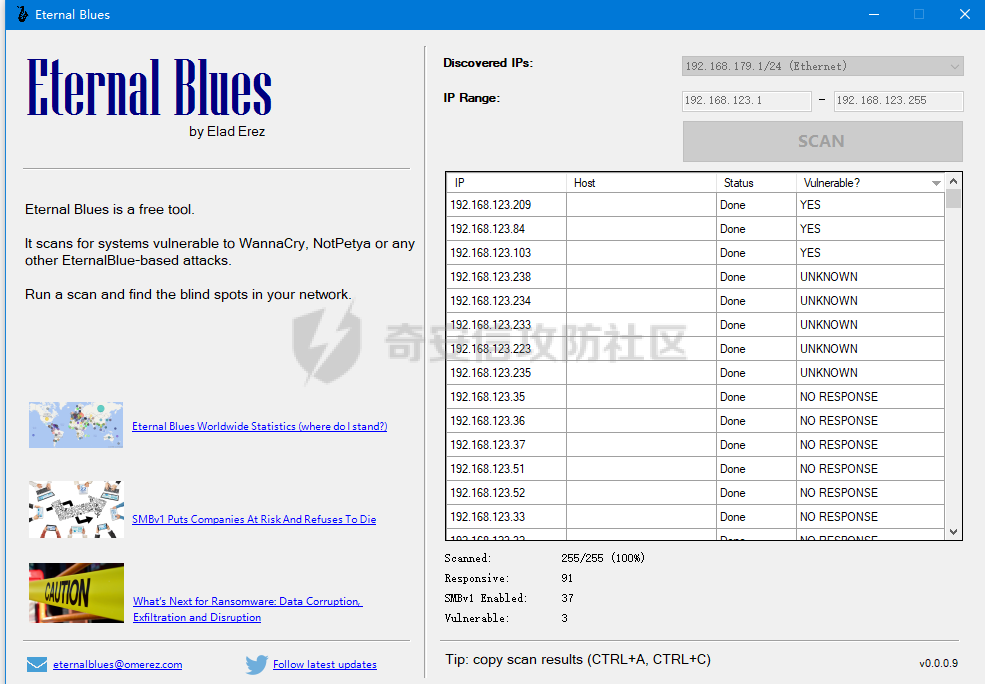Select row with IP 192.168.123.35
The height and width of the screenshot is (684, 985).
pyautogui.click(x=695, y=397)
